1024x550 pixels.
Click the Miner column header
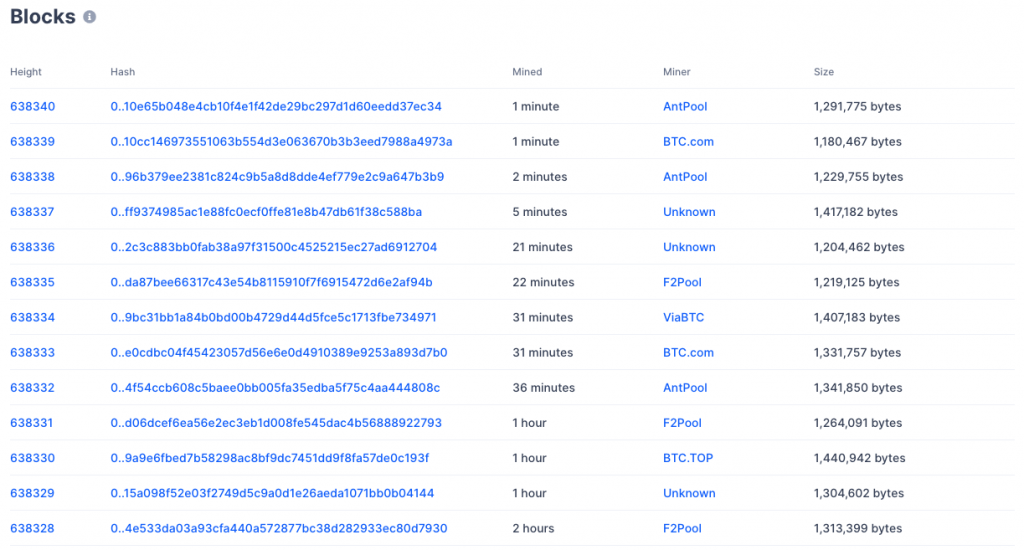tap(677, 72)
